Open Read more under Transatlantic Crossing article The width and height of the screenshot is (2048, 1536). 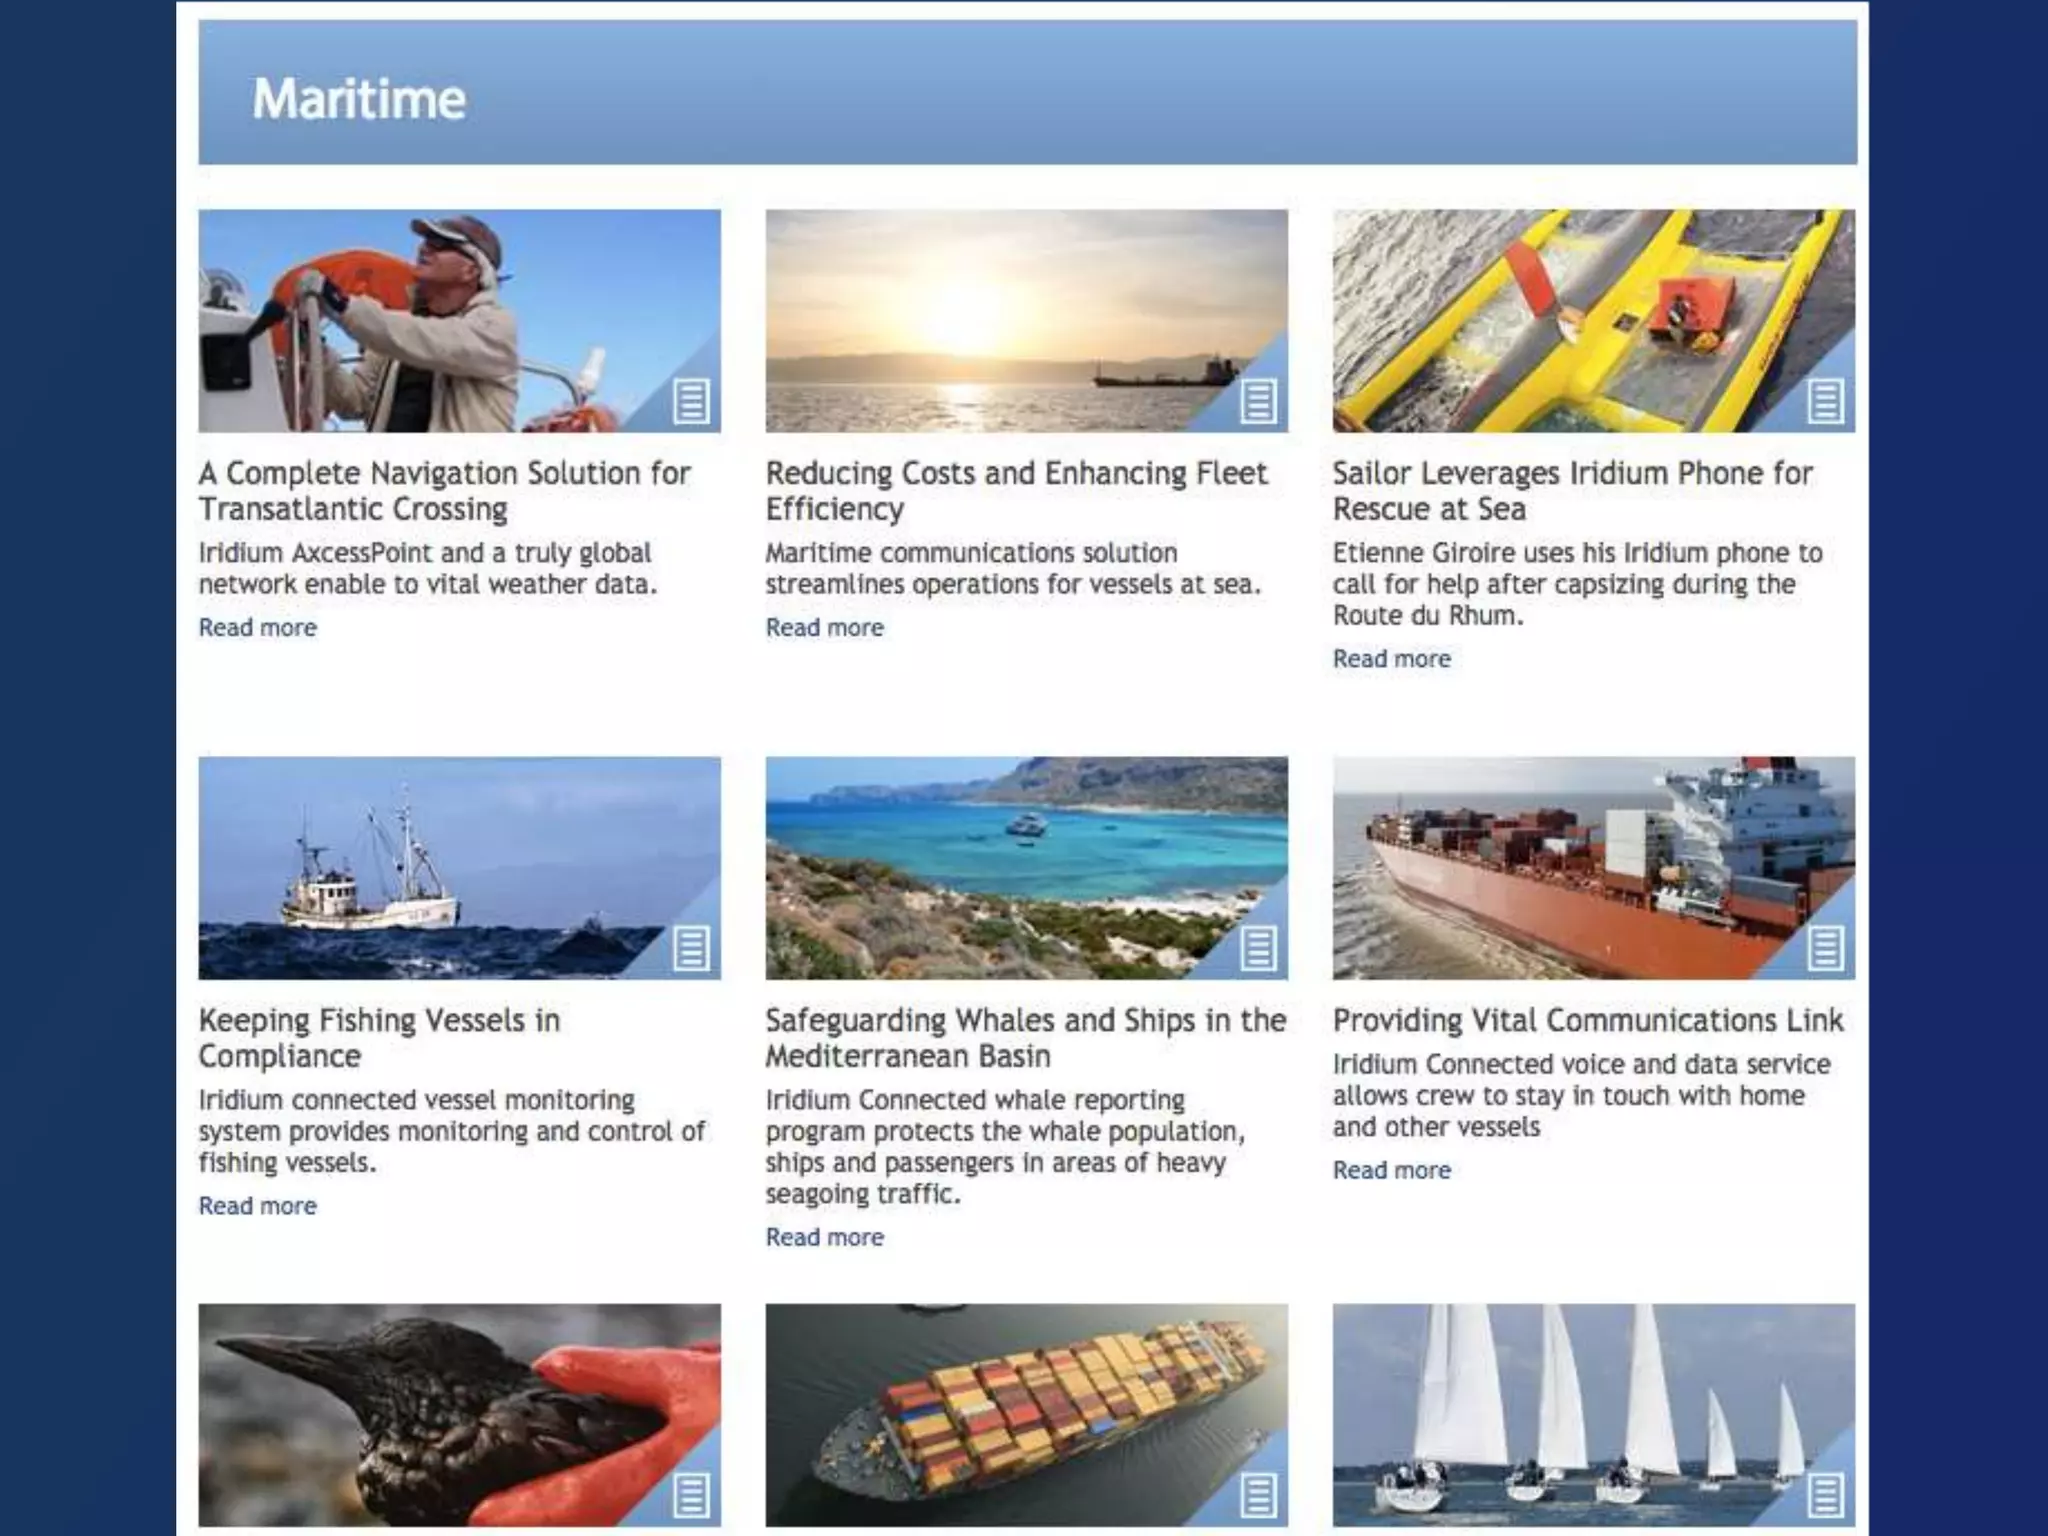pos(257,628)
